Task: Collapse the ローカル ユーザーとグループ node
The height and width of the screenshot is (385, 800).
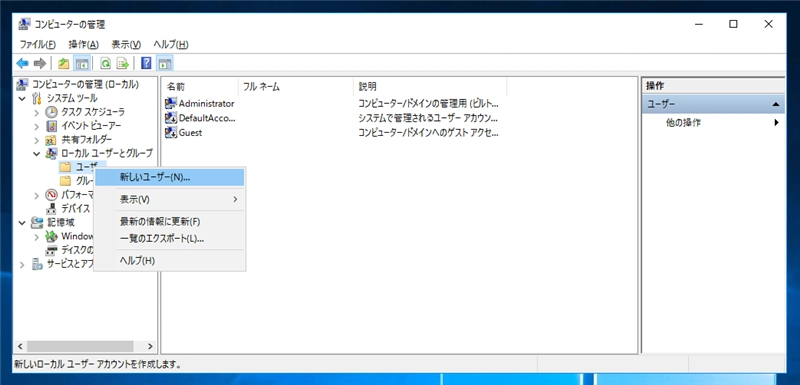Action: click(x=37, y=153)
